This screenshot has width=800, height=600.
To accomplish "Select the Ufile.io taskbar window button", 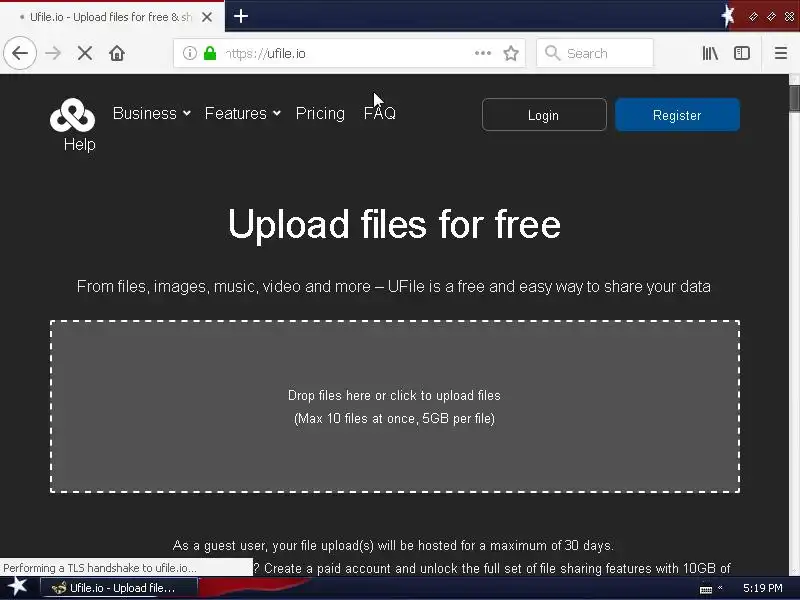I will pos(118,588).
